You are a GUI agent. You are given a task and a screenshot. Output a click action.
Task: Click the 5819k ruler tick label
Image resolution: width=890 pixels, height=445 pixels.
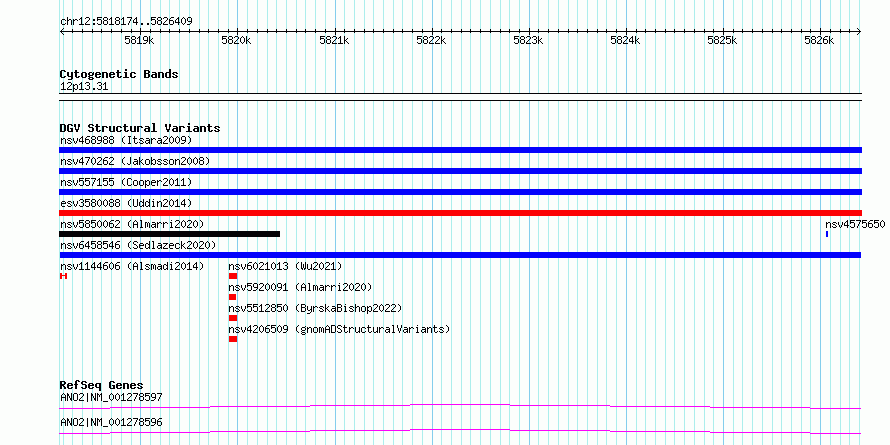(139, 41)
